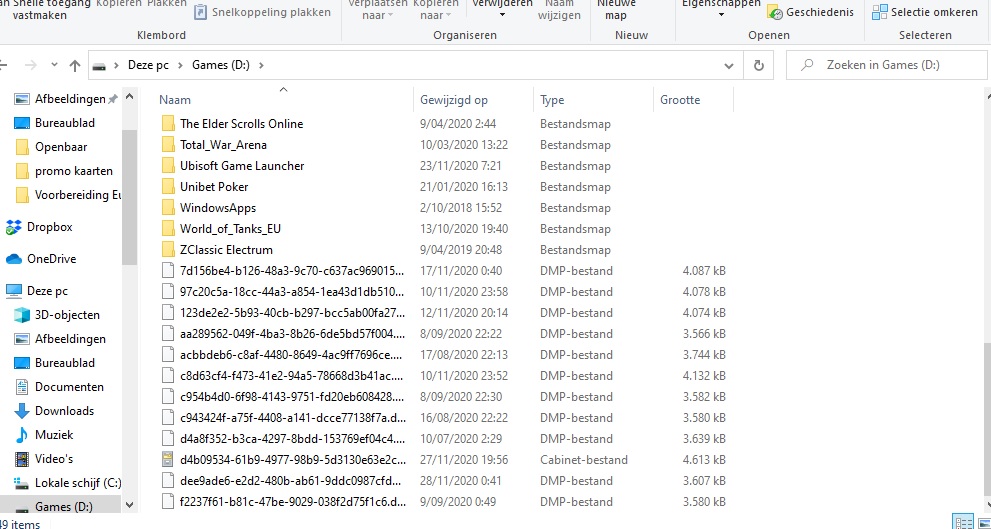Switch to details view icon in the status bar
The width and height of the screenshot is (991, 529).
[x=963, y=522]
